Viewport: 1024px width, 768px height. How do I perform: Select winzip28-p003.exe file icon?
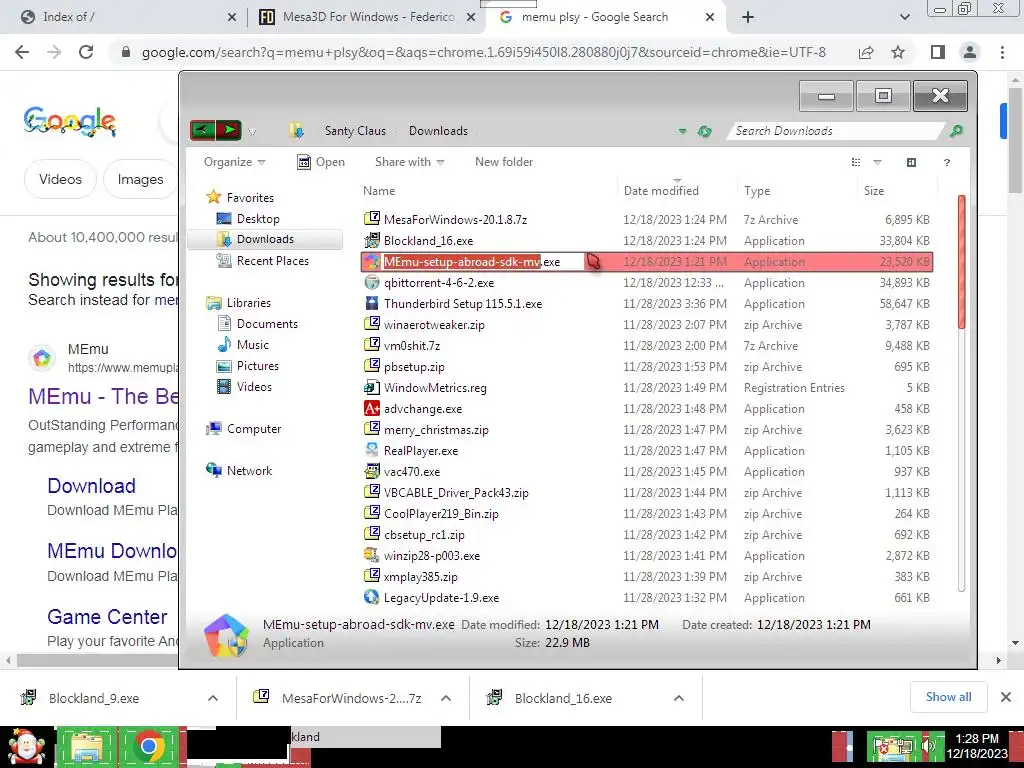pyautogui.click(x=372, y=555)
